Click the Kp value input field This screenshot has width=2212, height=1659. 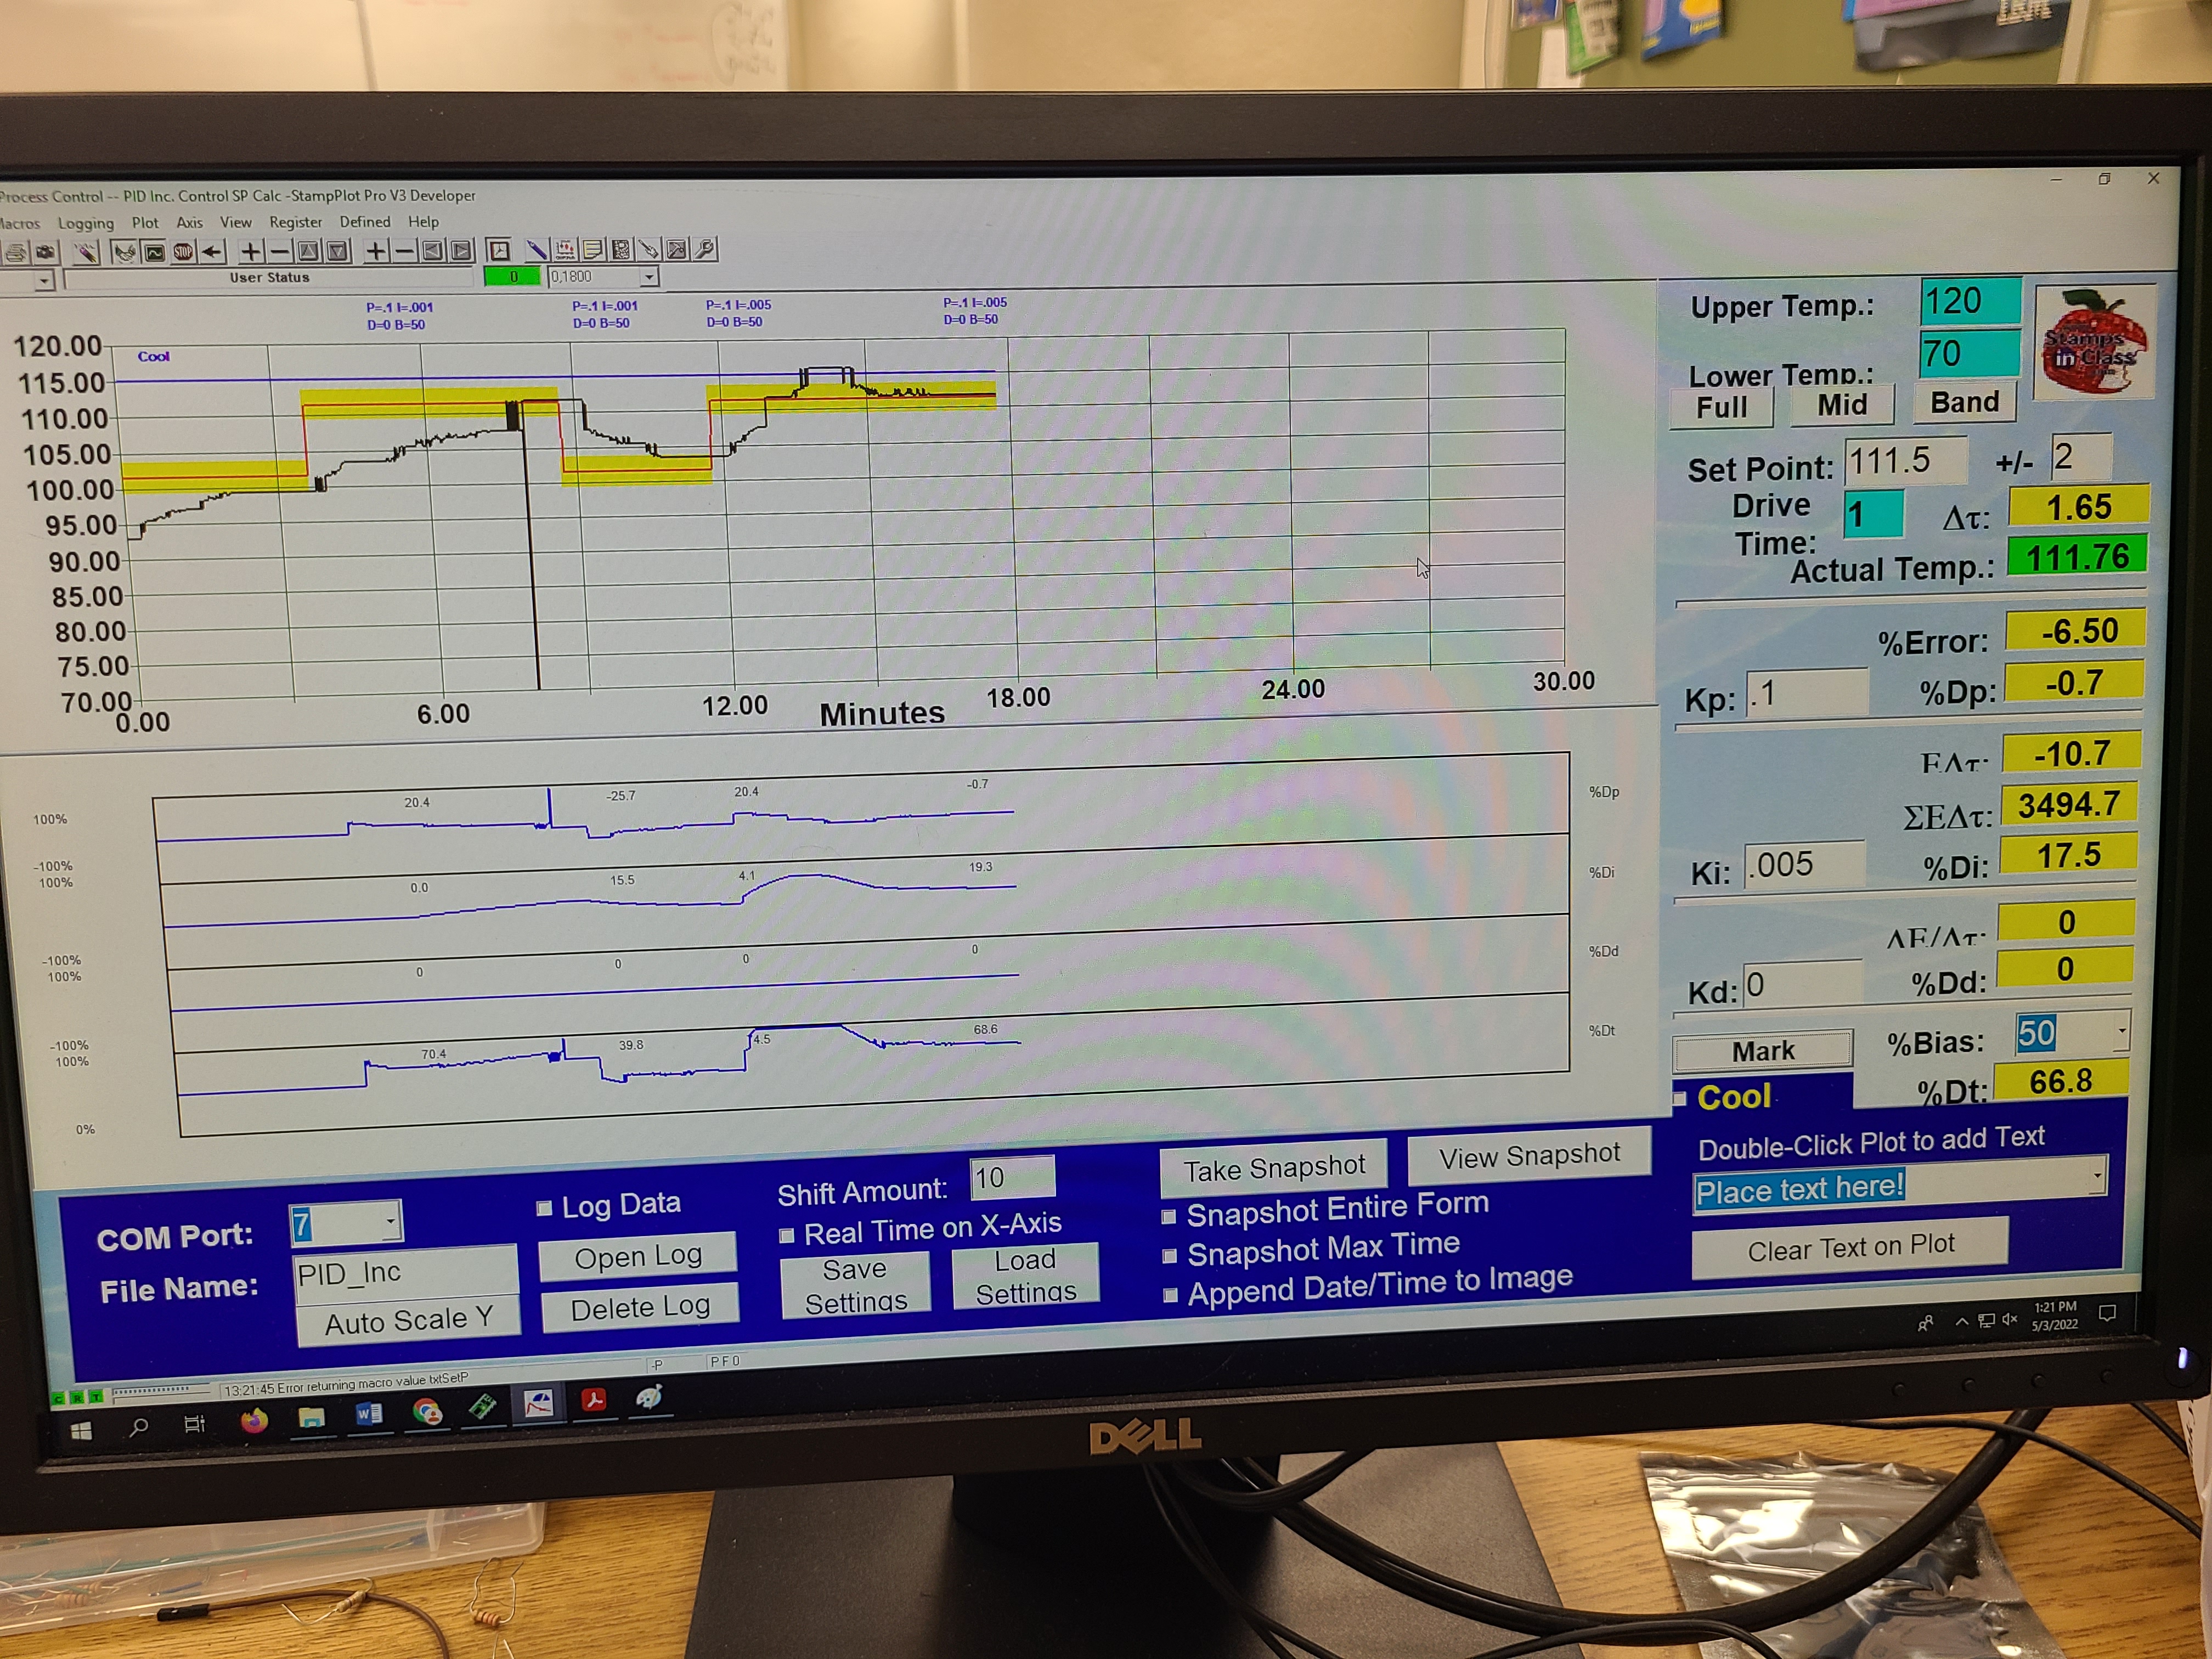click(1807, 693)
